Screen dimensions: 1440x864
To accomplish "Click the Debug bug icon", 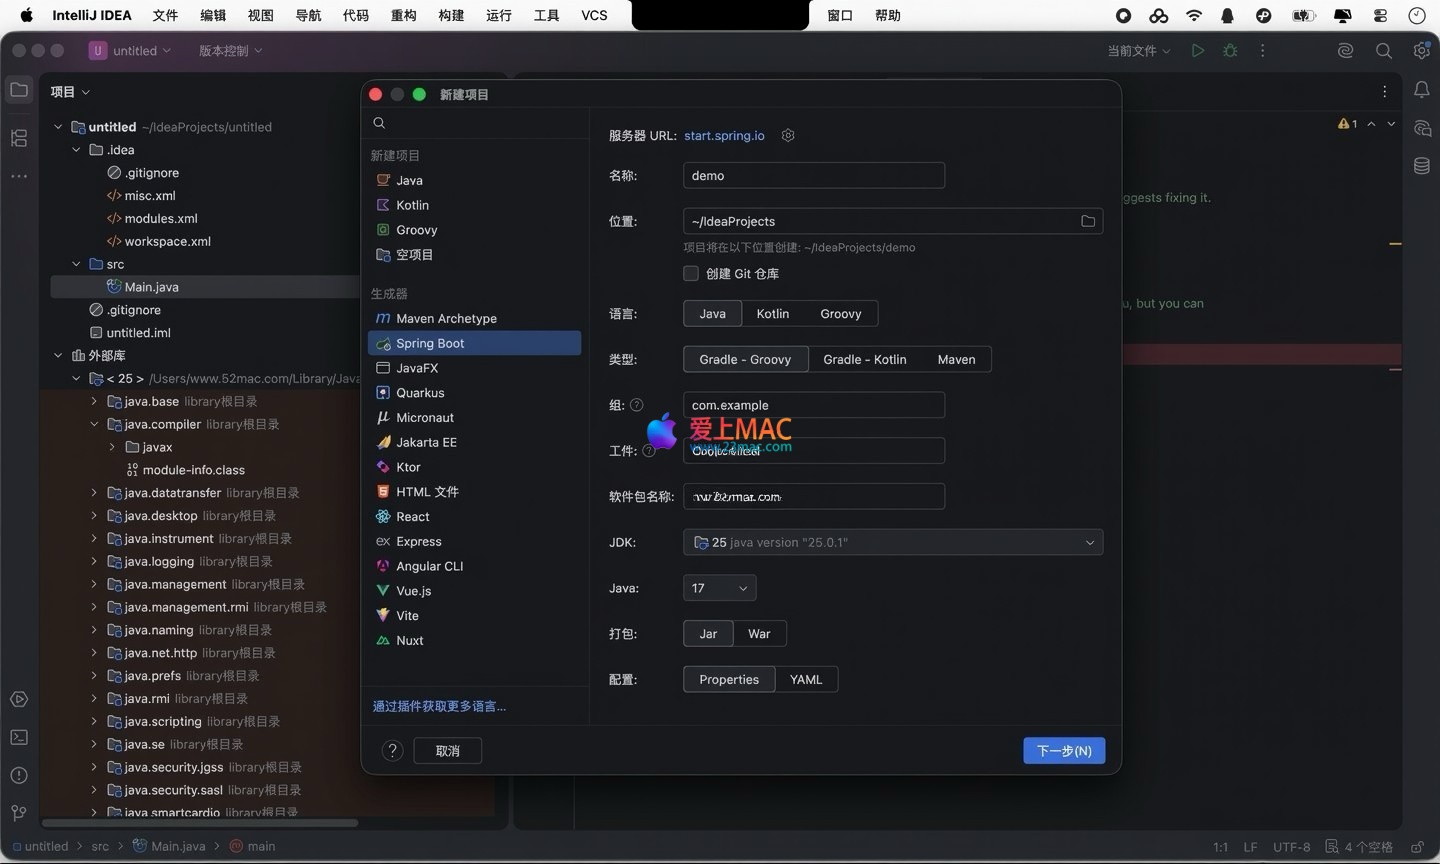I will click(1230, 51).
